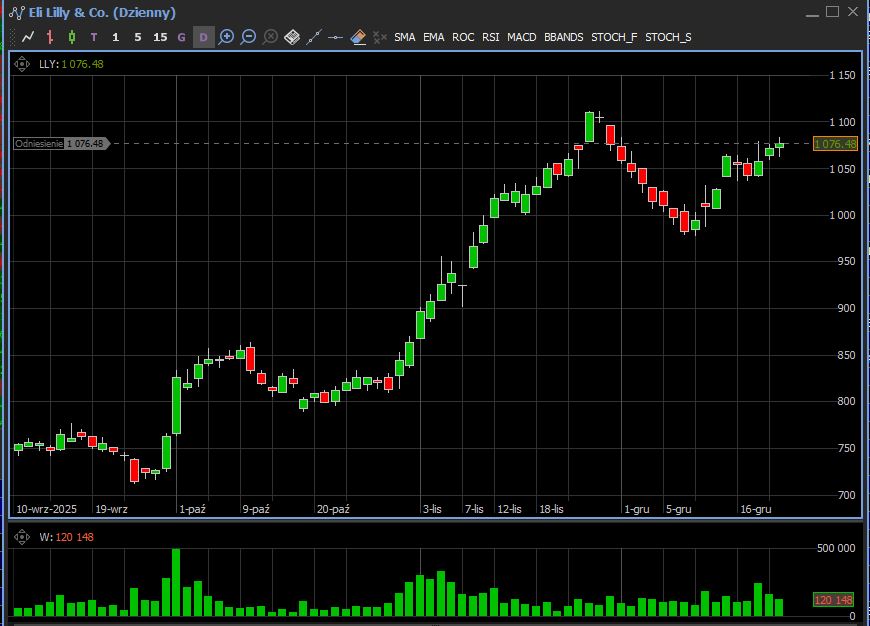870x626 pixels.
Task: Click the eraser tool icon
Action: click(357, 37)
